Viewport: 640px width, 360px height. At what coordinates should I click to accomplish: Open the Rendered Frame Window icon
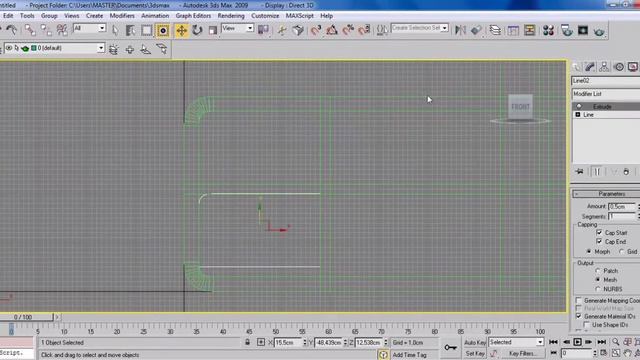coord(583,30)
